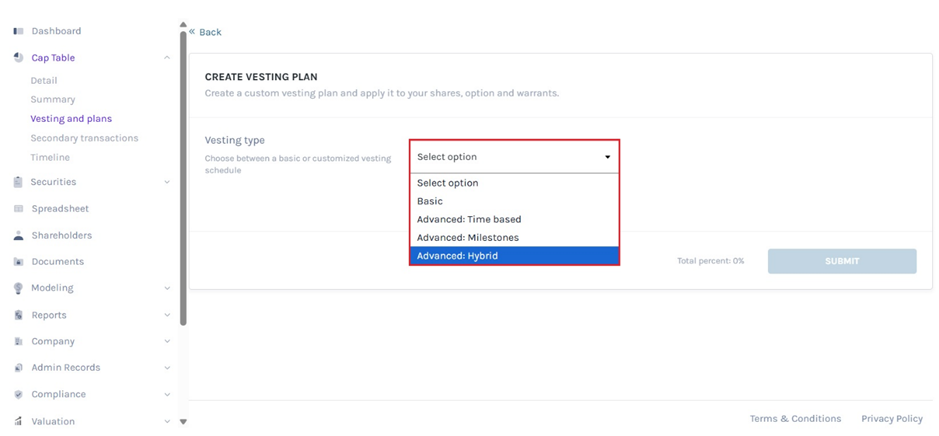Open the Privacy Policy link
The width and height of the screenshot is (939, 436).
tap(891, 419)
